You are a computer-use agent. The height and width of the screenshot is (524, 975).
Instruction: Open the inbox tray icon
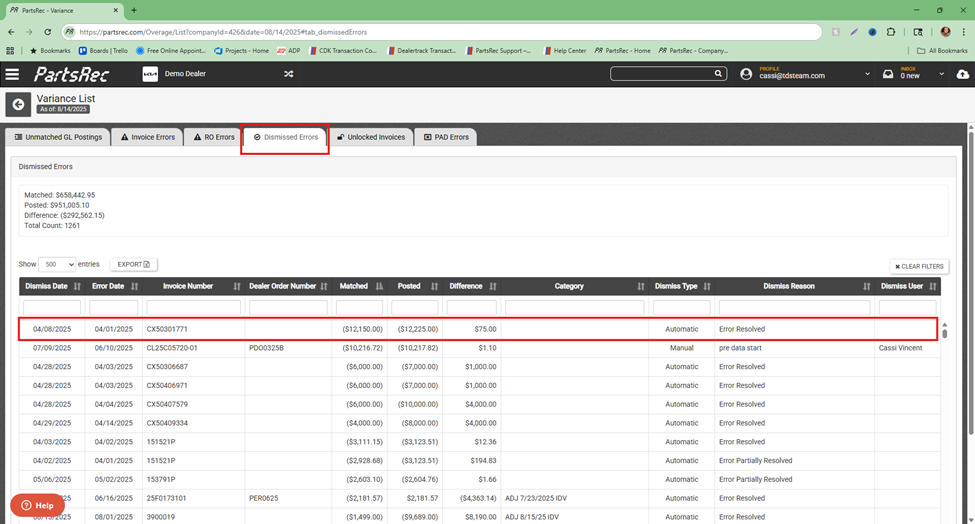pyautogui.click(x=888, y=74)
